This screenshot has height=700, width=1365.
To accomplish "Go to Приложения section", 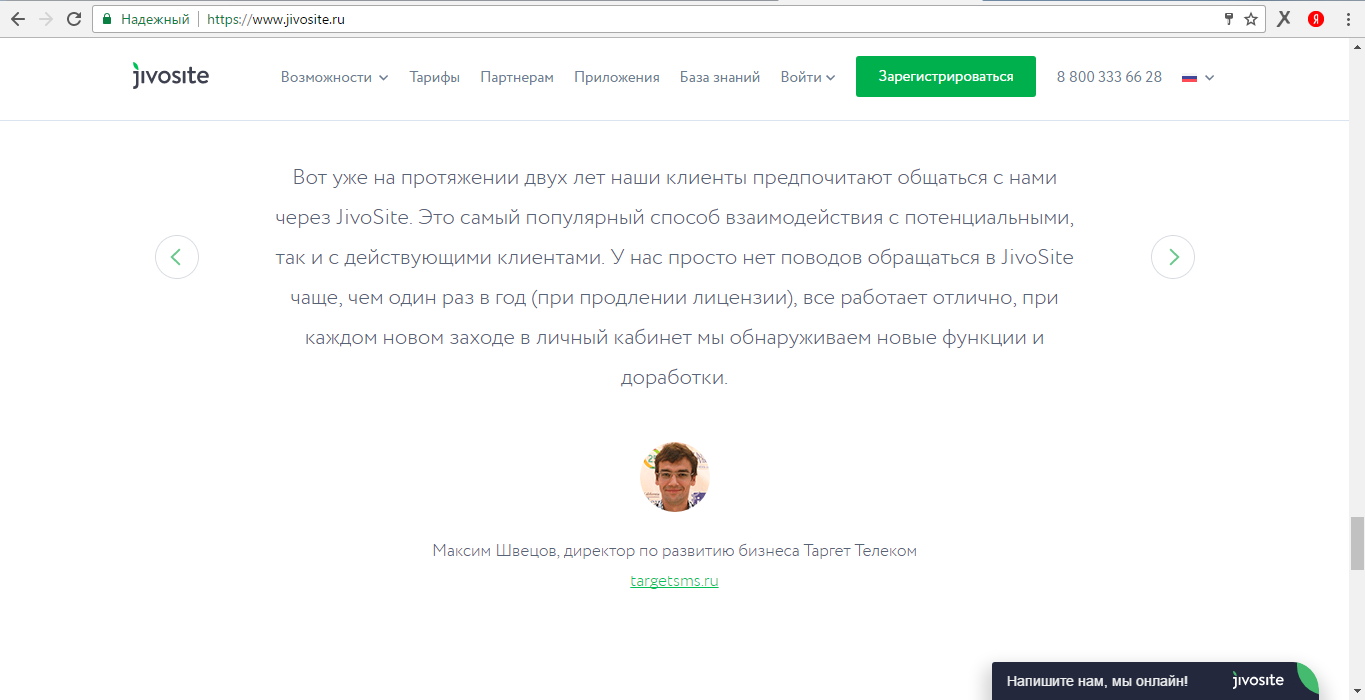I will pos(617,77).
